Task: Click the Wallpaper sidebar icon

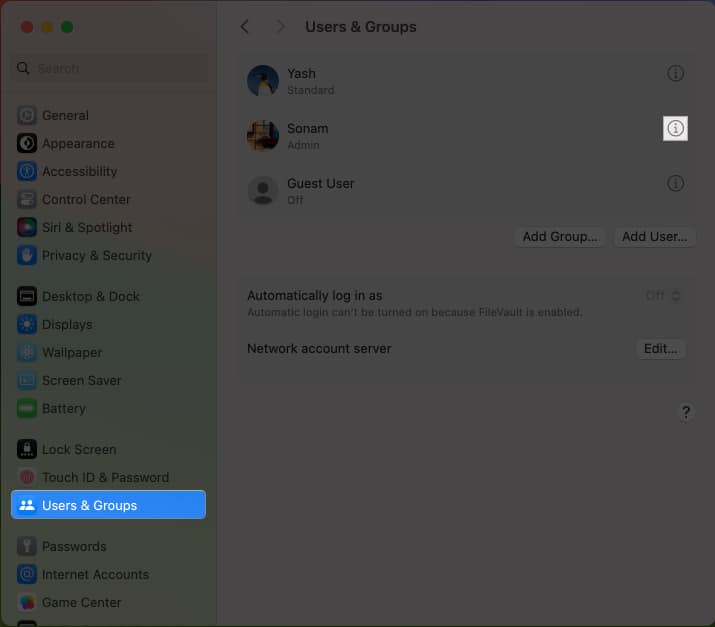Action: click(x=27, y=352)
